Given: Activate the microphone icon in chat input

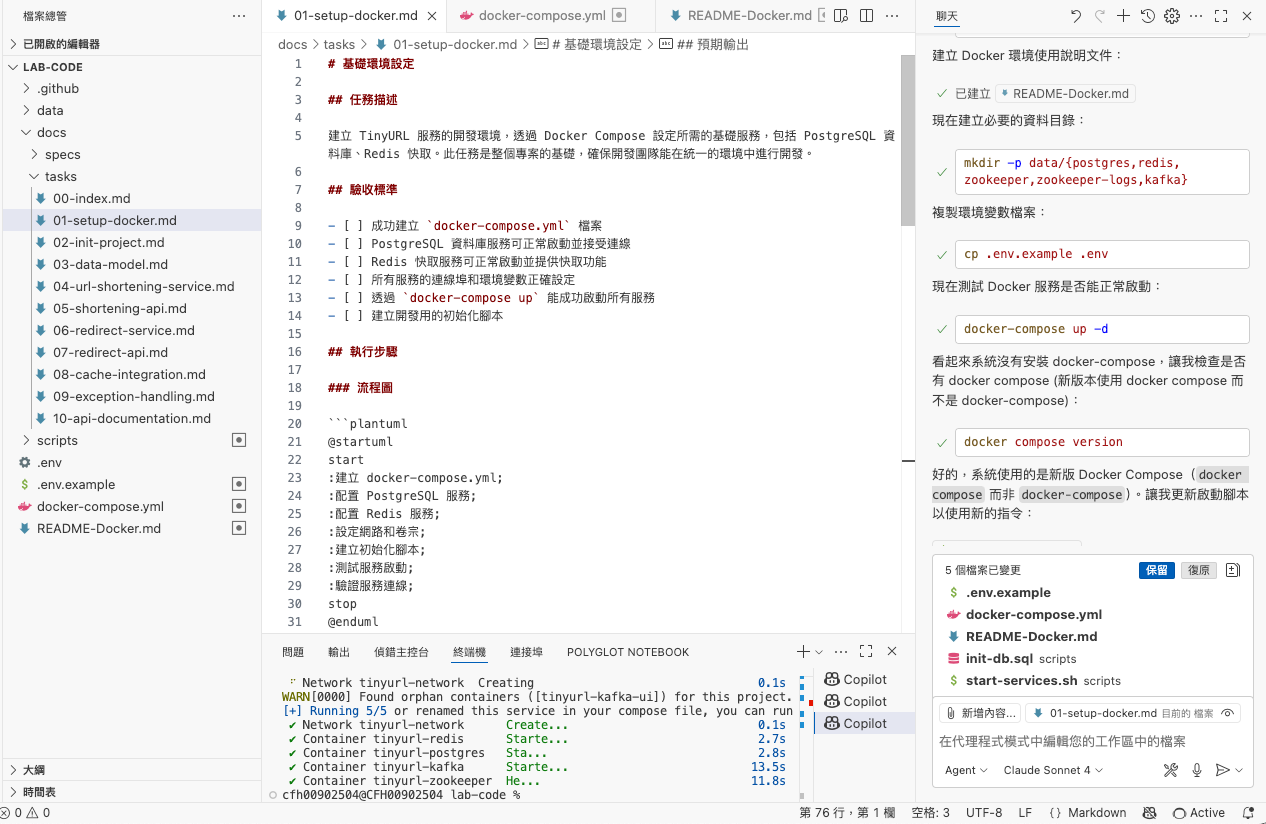Looking at the screenshot, I should click(x=1196, y=770).
